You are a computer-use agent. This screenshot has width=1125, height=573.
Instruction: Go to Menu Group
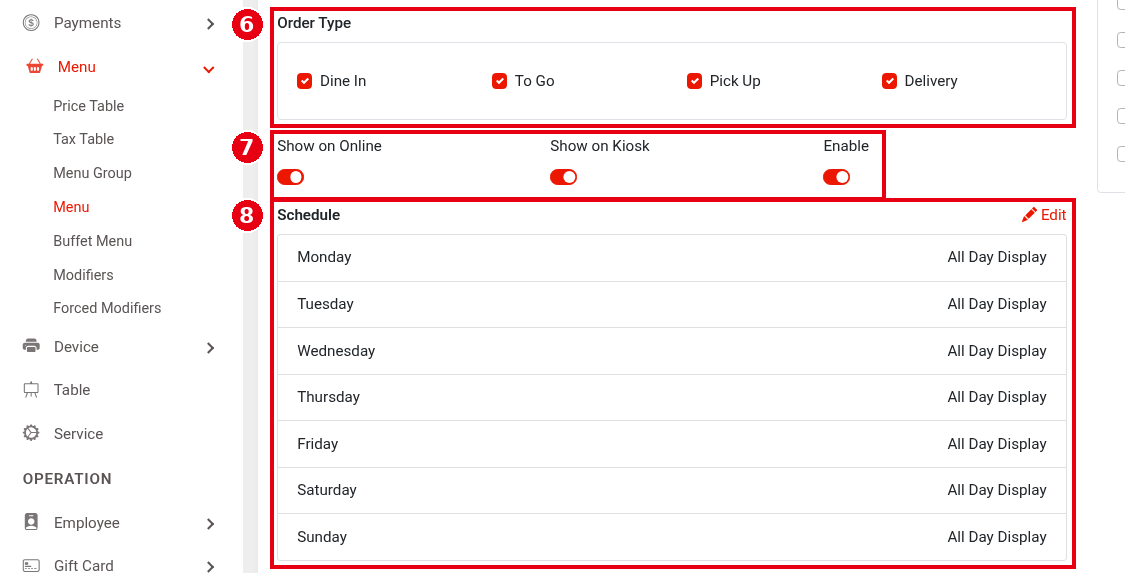pyautogui.click(x=92, y=173)
